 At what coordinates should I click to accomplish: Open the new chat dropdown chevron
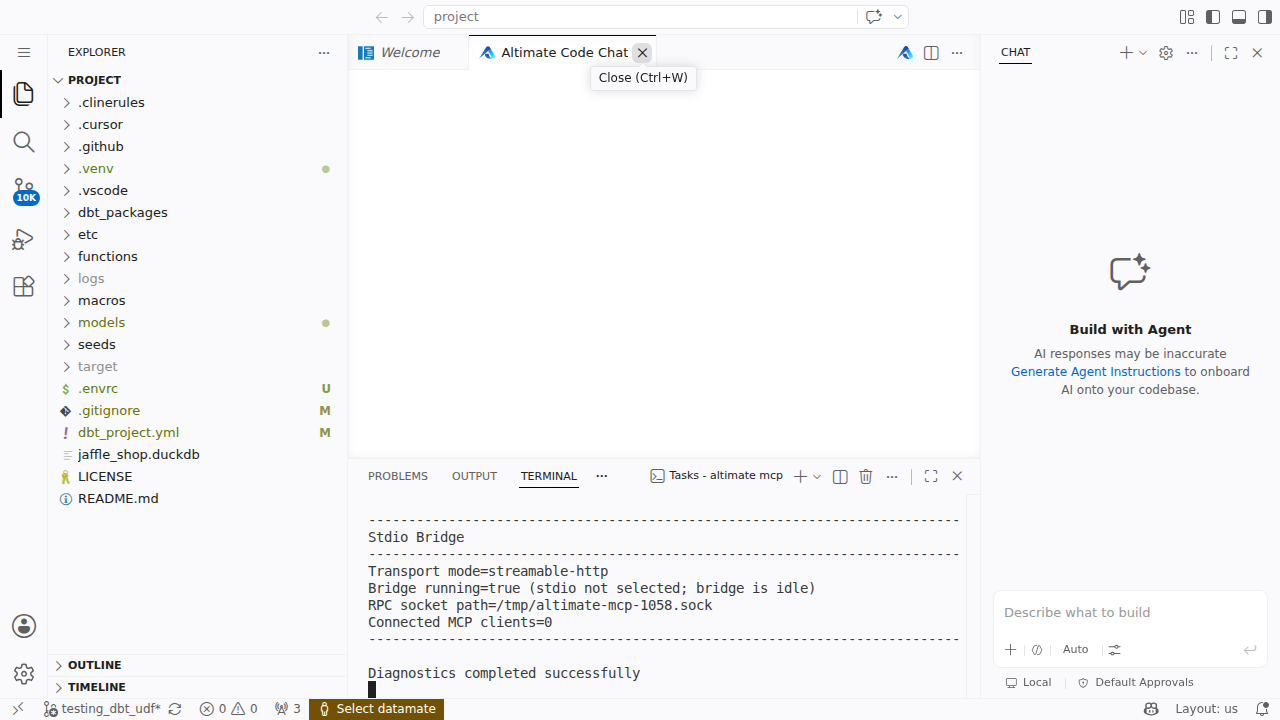click(1143, 53)
